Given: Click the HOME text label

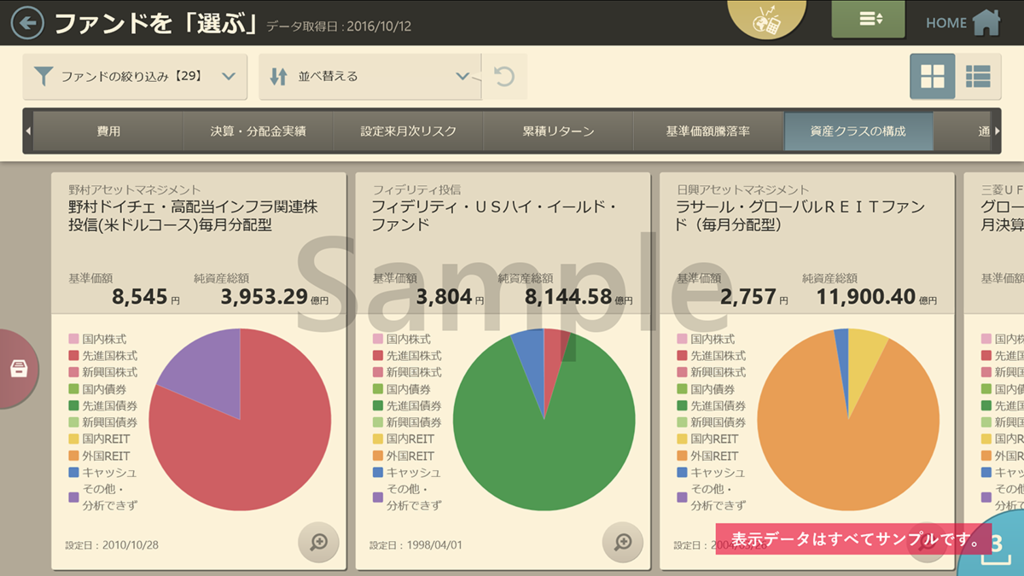Looking at the screenshot, I should click(x=946, y=23).
